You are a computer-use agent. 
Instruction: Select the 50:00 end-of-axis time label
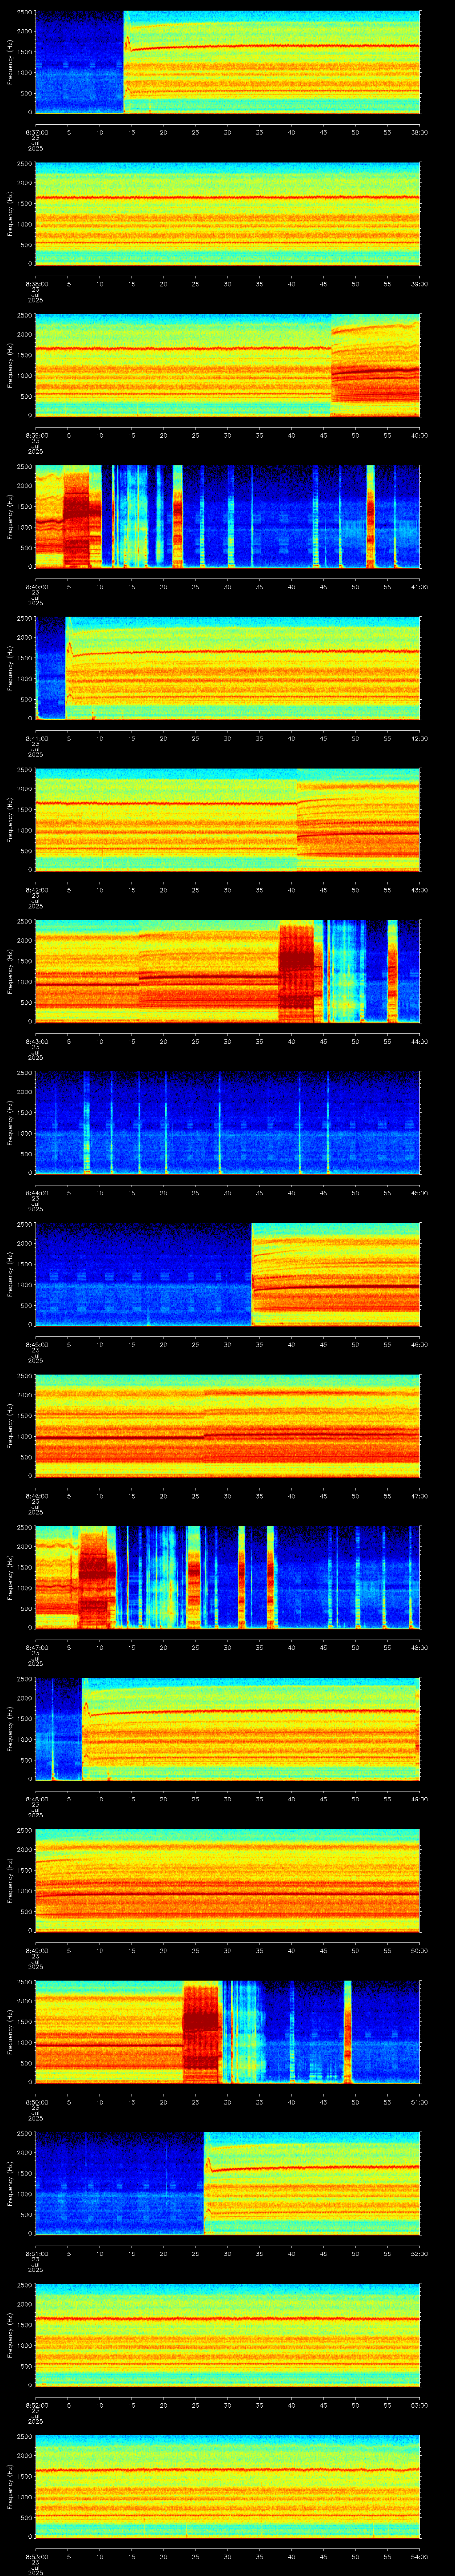tap(419, 1950)
